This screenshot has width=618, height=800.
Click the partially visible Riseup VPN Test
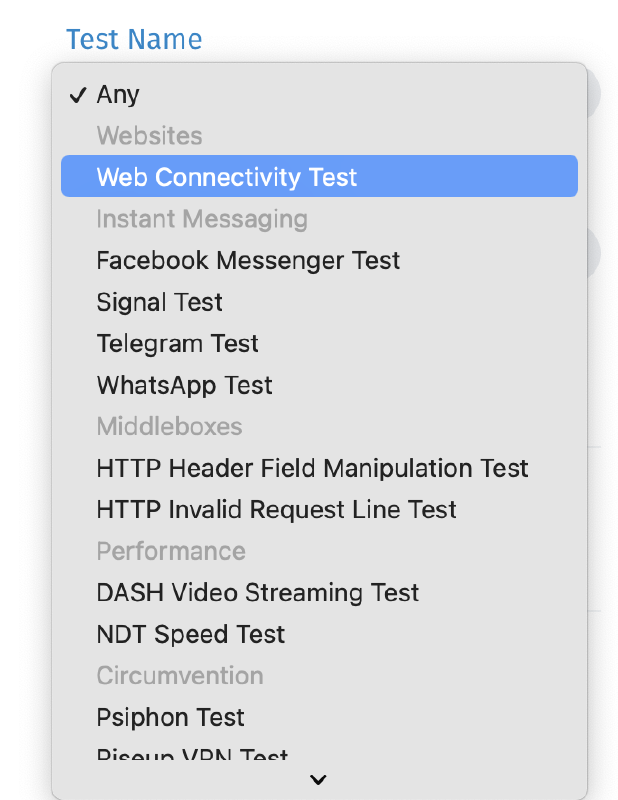click(x=192, y=756)
